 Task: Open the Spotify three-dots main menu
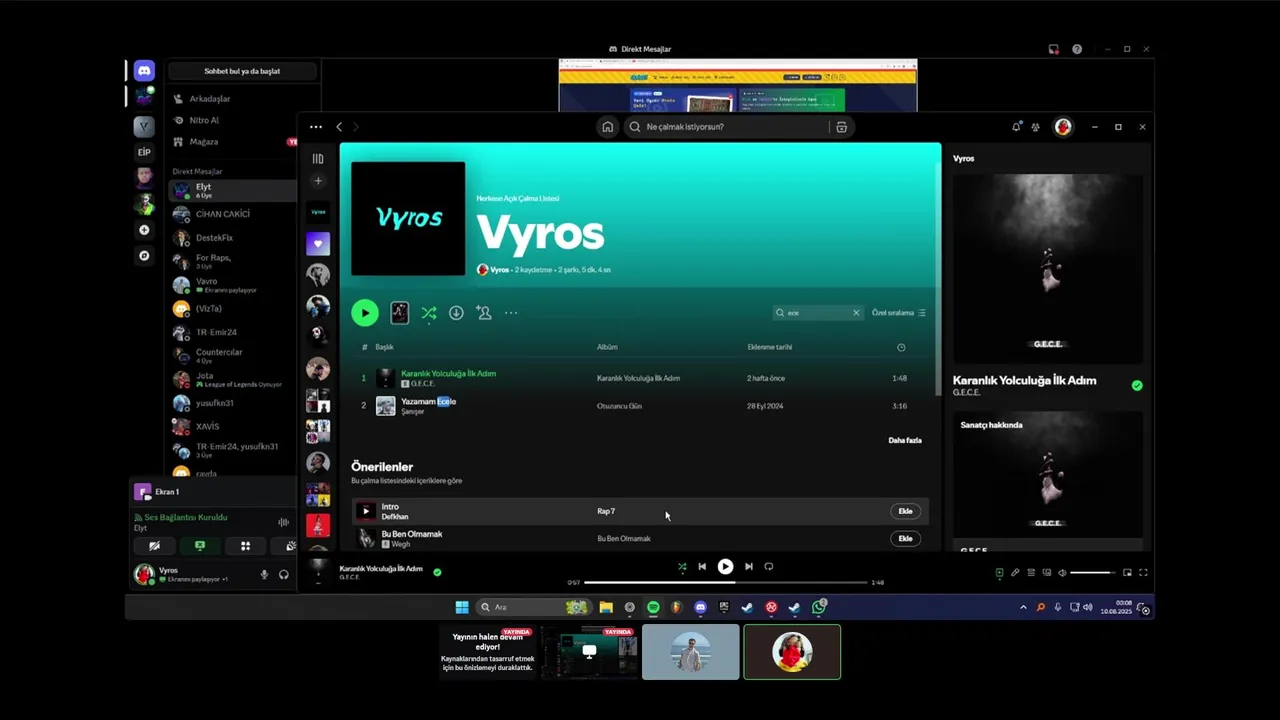click(316, 127)
